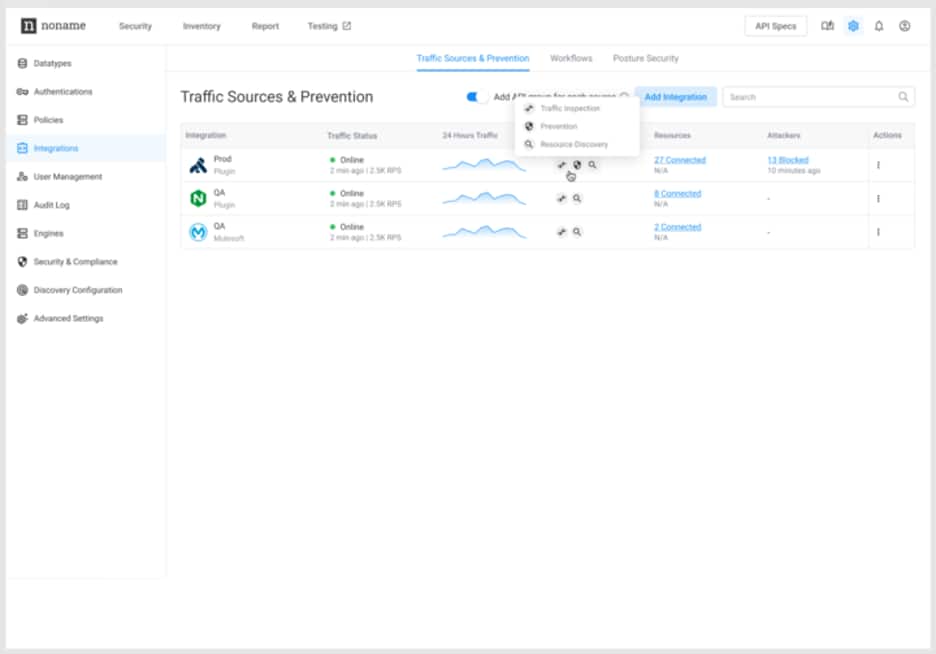Click the noname logo
The height and width of the screenshot is (654, 936).
click(x=56, y=26)
